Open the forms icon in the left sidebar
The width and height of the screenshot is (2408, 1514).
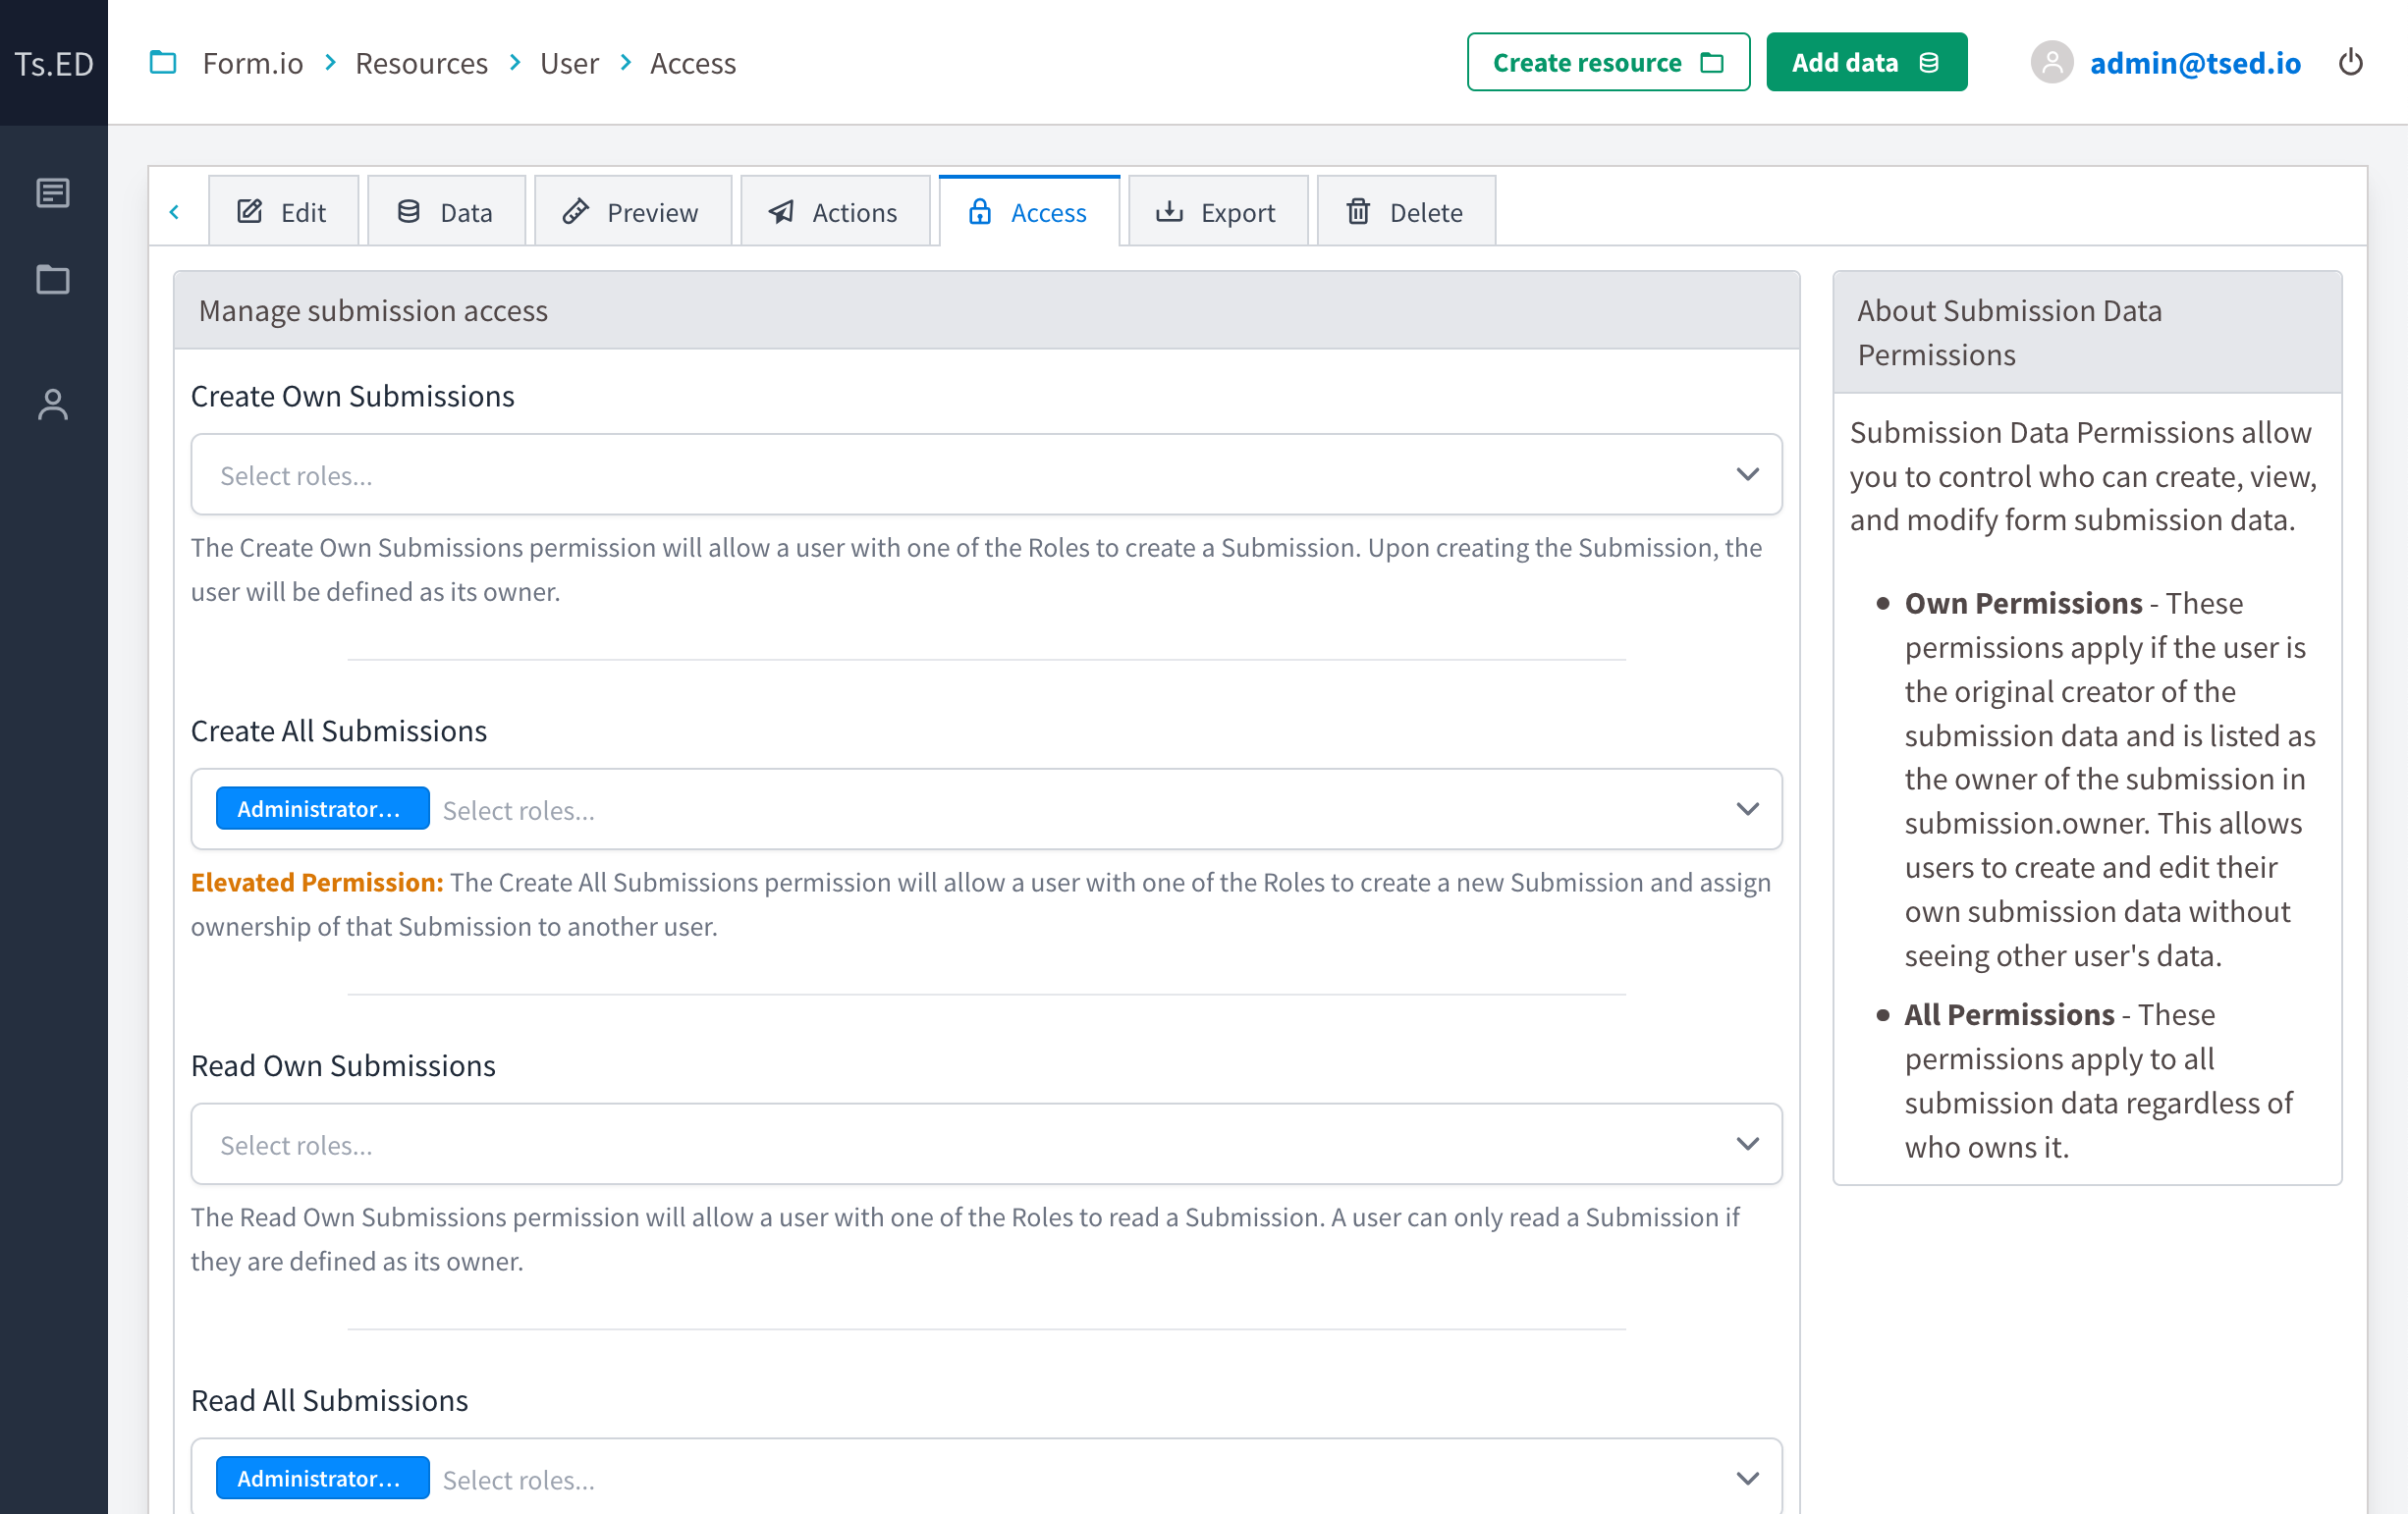[x=53, y=193]
